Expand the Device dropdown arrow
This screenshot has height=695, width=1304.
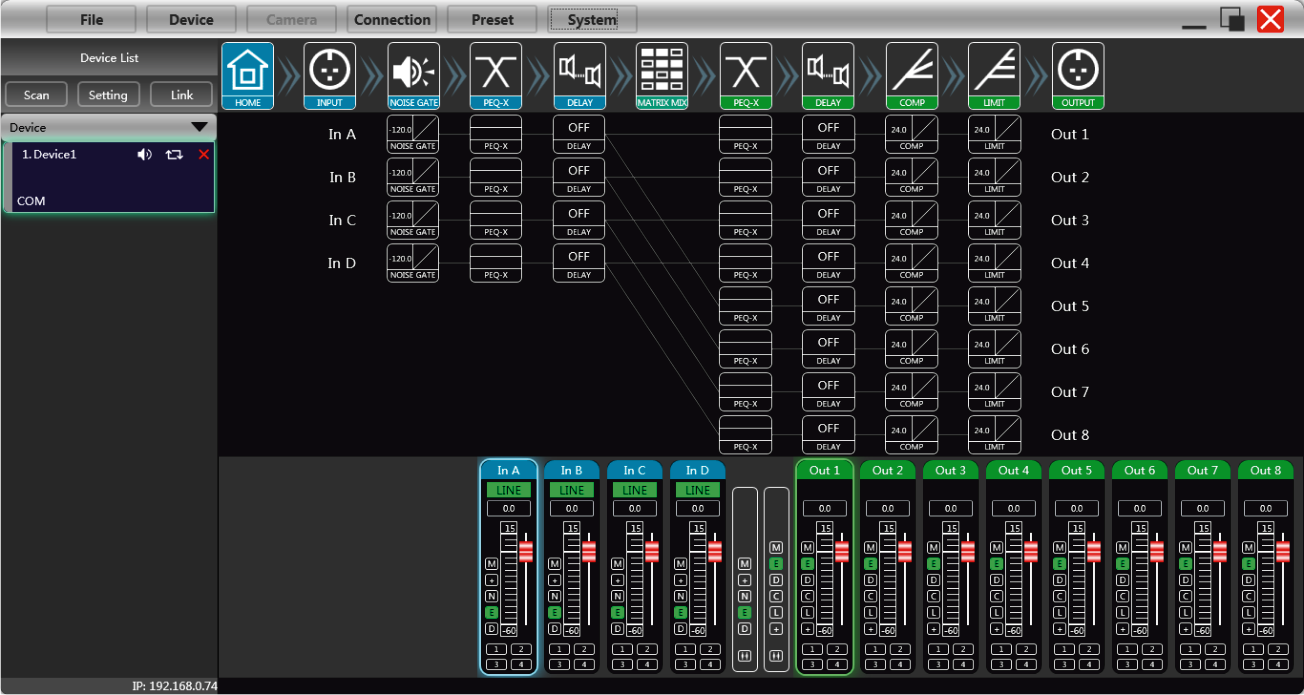click(x=200, y=127)
